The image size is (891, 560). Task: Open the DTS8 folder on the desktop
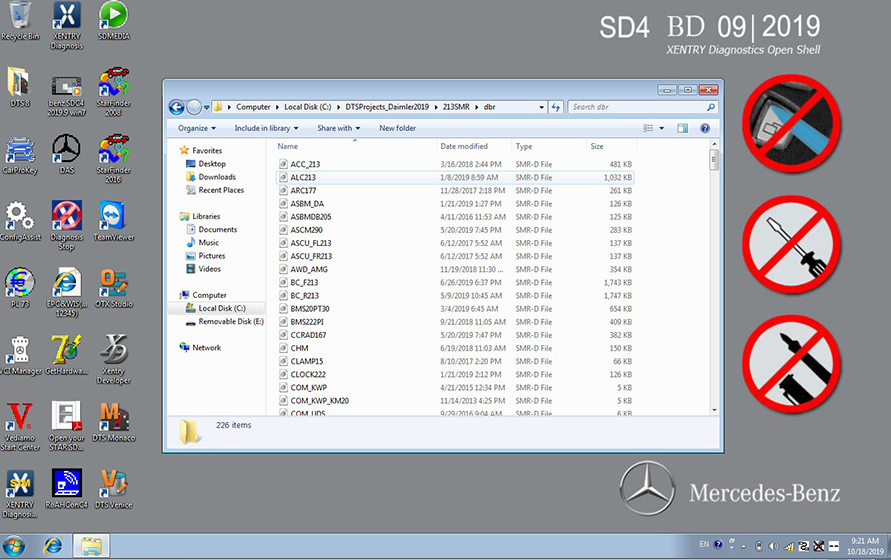coord(19,87)
